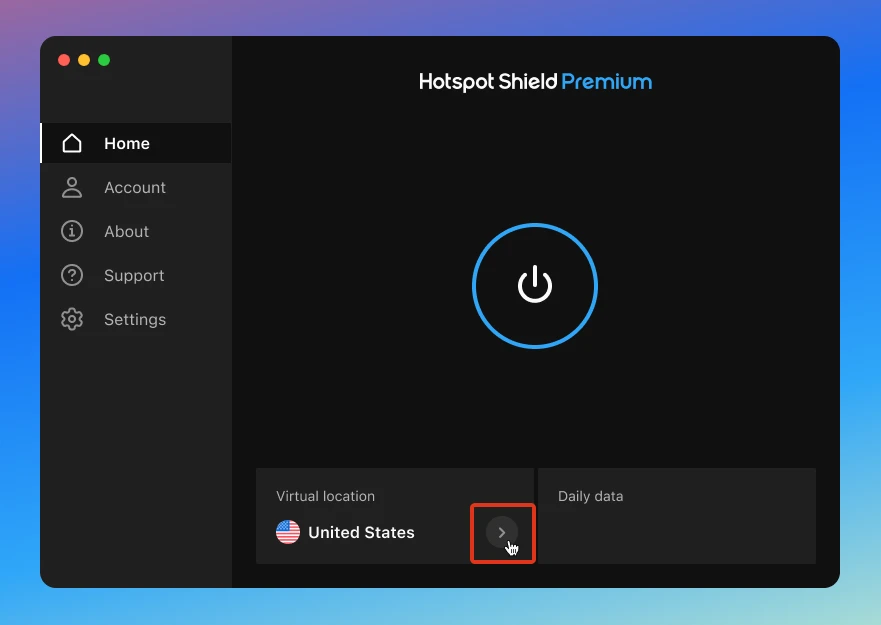Click the Account person icon

[72, 188]
